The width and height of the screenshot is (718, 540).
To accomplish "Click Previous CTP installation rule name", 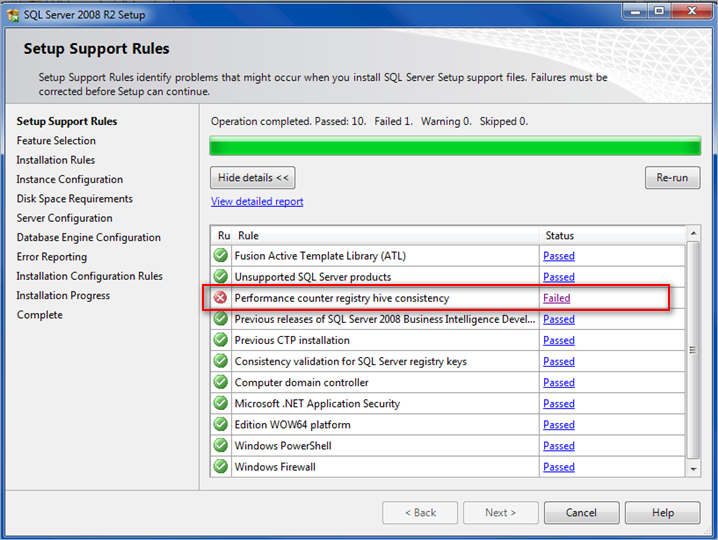I will pyautogui.click(x=292, y=340).
